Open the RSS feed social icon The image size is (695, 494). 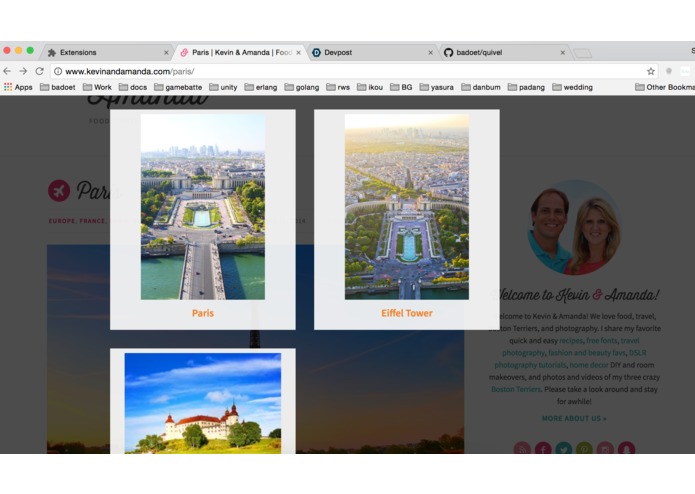(522, 448)
